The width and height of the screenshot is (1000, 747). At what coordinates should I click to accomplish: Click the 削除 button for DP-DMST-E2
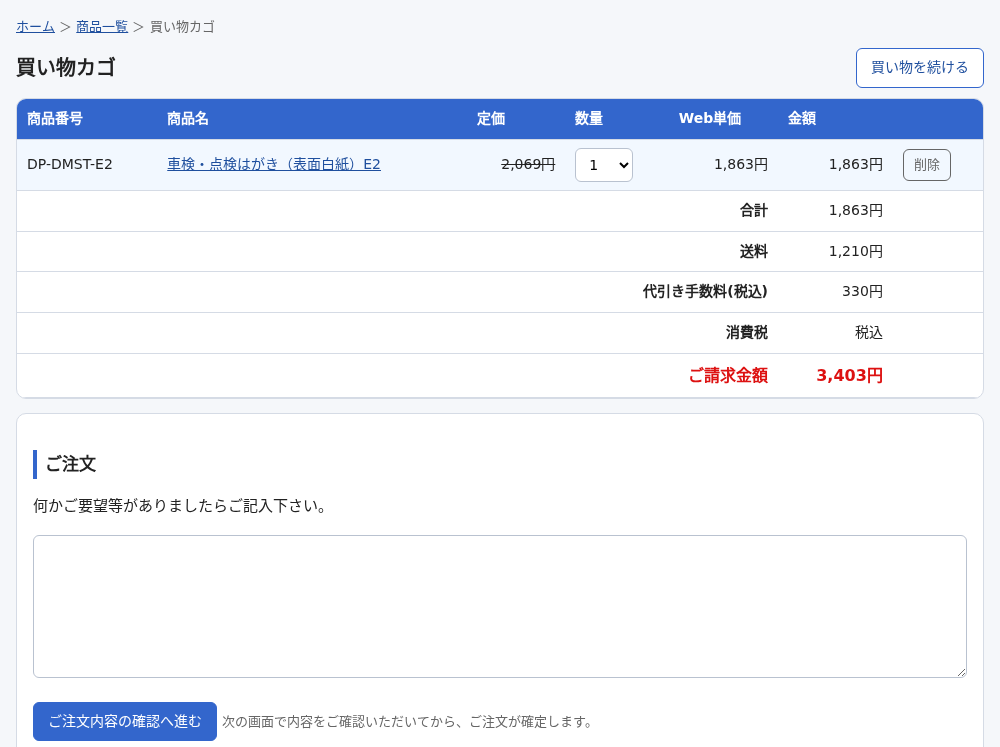pos(927,165)
